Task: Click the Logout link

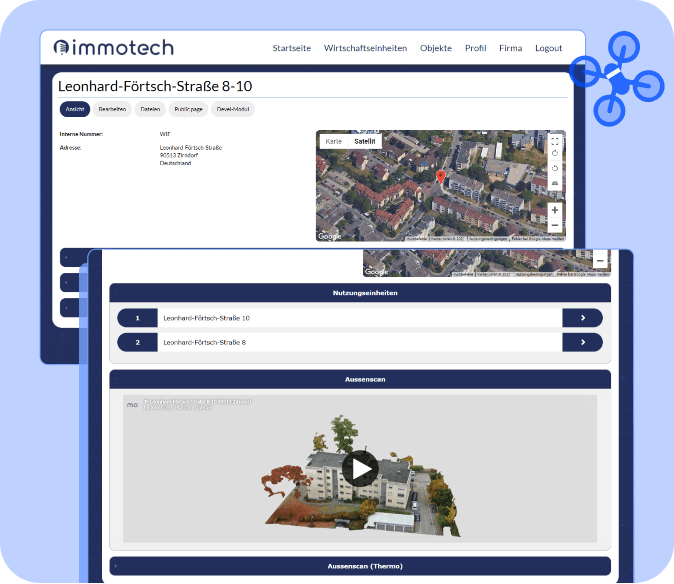Action: 548,48
